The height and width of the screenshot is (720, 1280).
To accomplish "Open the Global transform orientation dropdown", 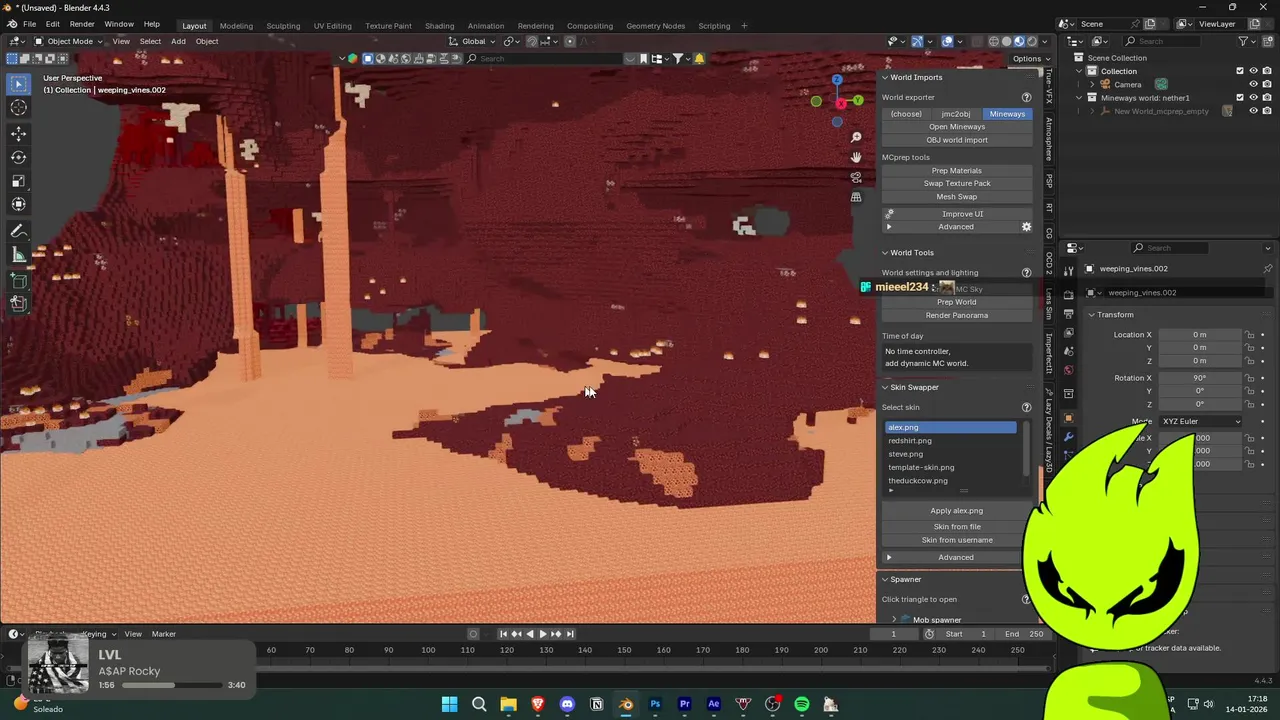I will tap(472, 41).
